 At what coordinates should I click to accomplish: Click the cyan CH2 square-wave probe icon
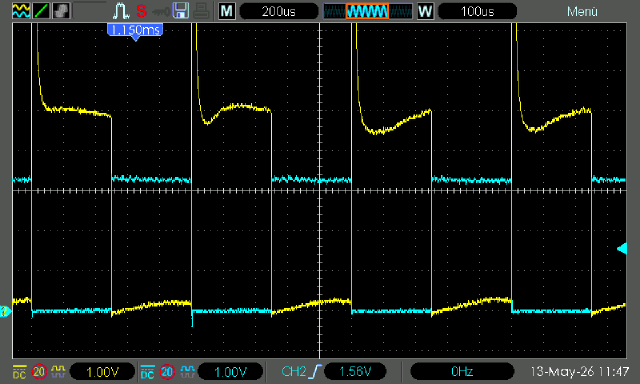pyautogui.click(x=187, y=371)
